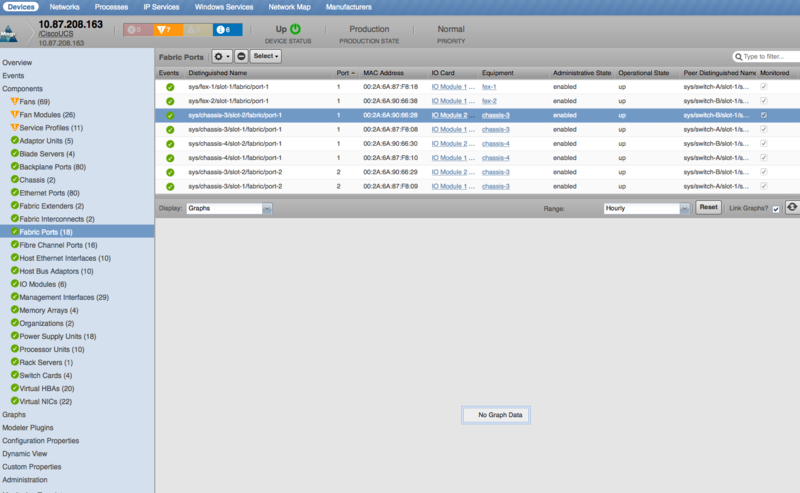This screenshot has width=800, height=493.
Task: Click the refresh graphs icon
Action: pos(792,207)
